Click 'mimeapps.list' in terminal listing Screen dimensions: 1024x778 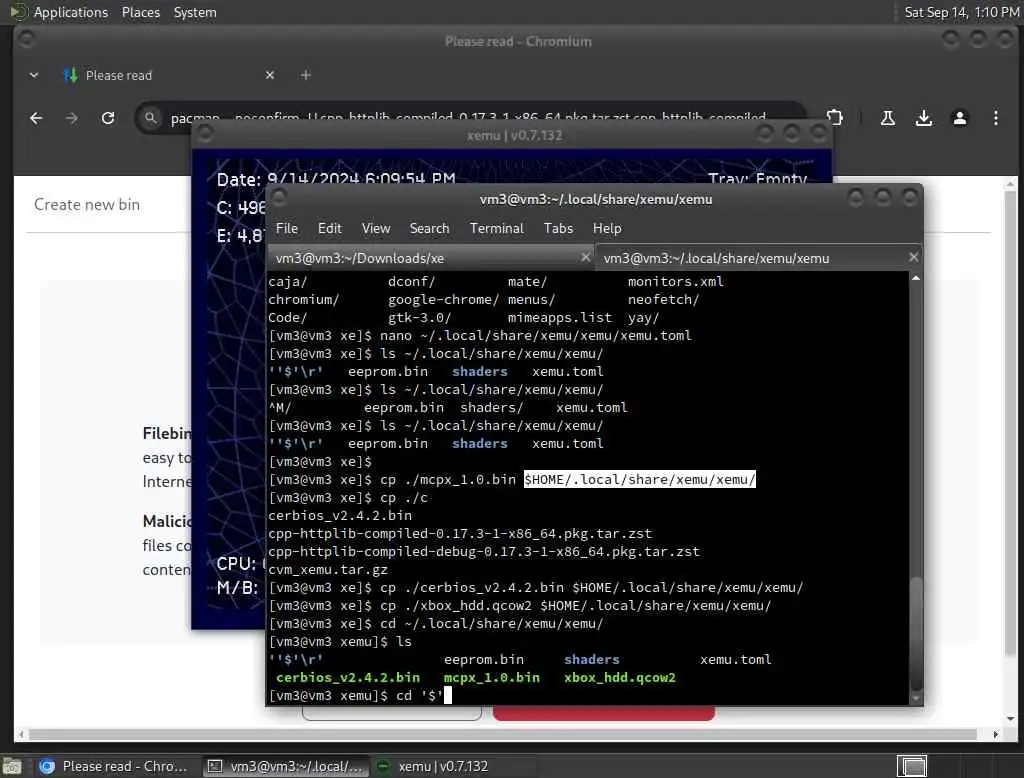click(x=560, y=317)
